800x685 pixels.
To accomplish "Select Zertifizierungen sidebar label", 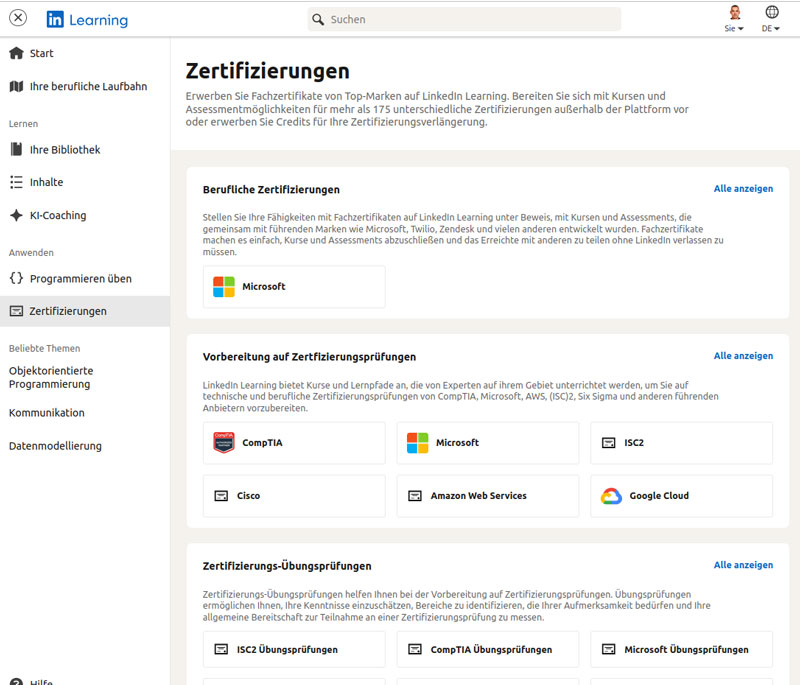I will click(x=68, y=311).
